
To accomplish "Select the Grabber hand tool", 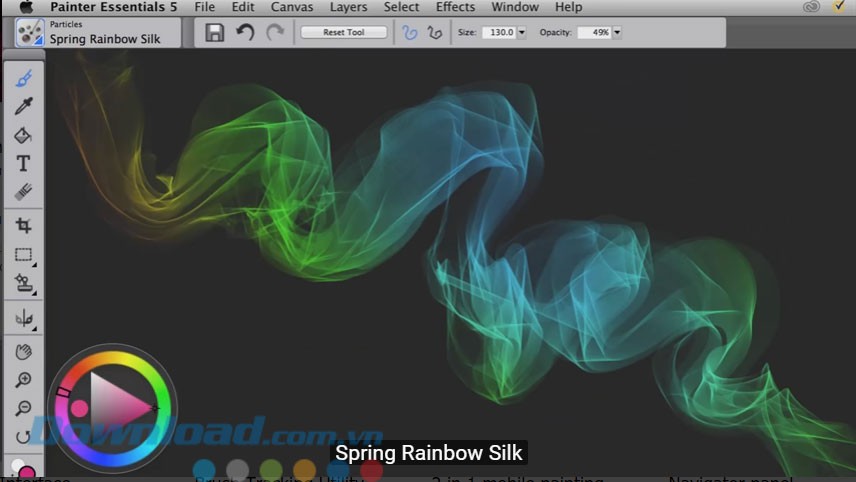I will pyautogui.click(x=23, y=351).
